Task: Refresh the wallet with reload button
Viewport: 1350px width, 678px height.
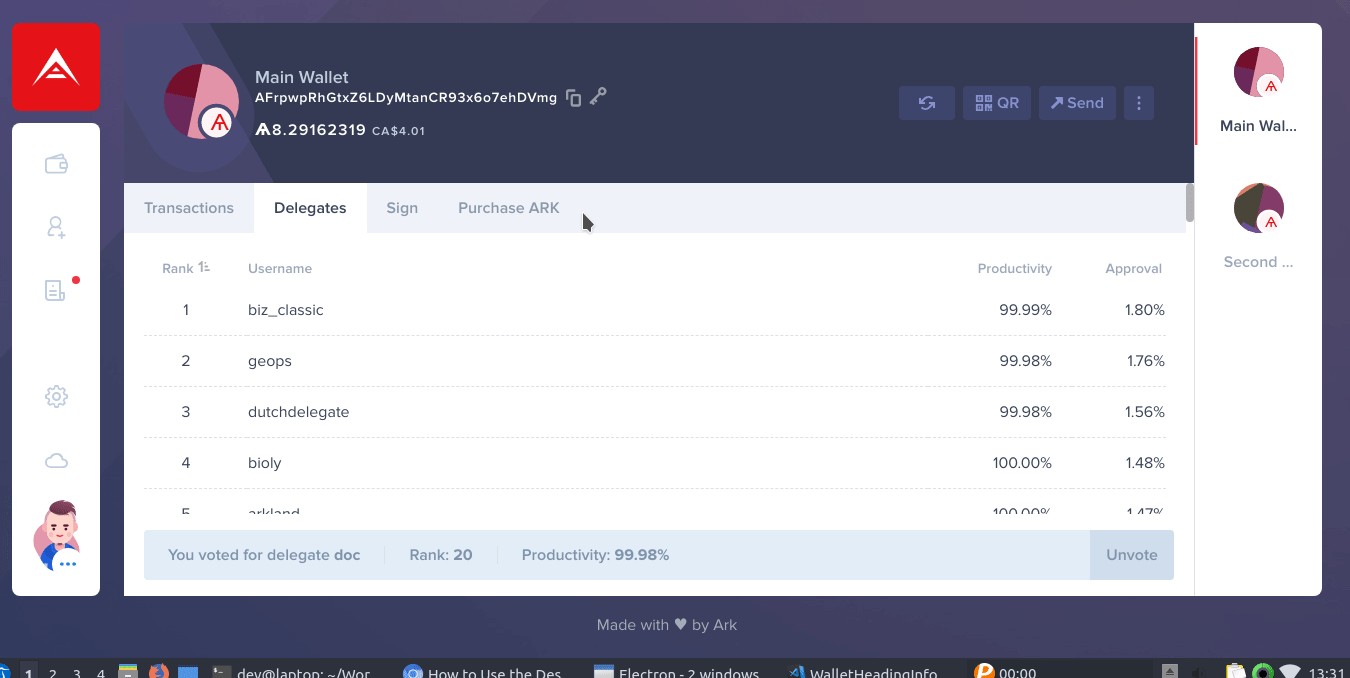Action: [x=927, y=103]
